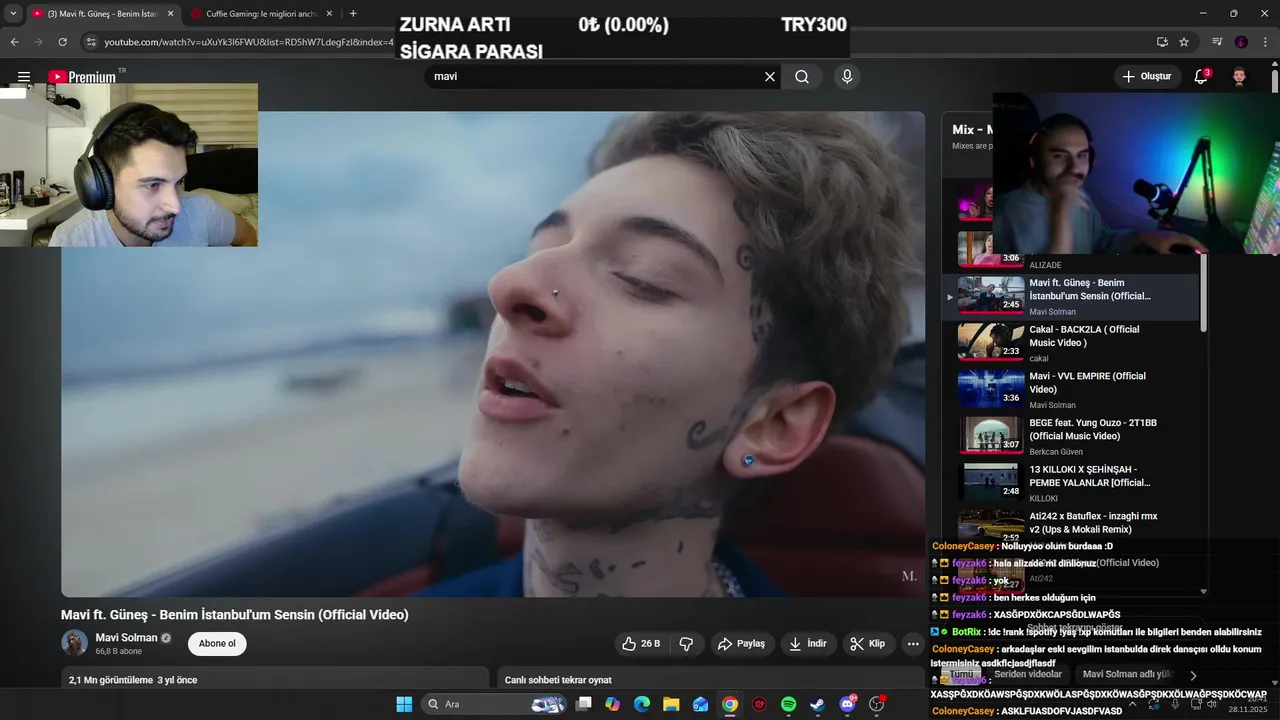Open Spotify from the taskbar
1280x720 pixels.
tap(788, 704)
